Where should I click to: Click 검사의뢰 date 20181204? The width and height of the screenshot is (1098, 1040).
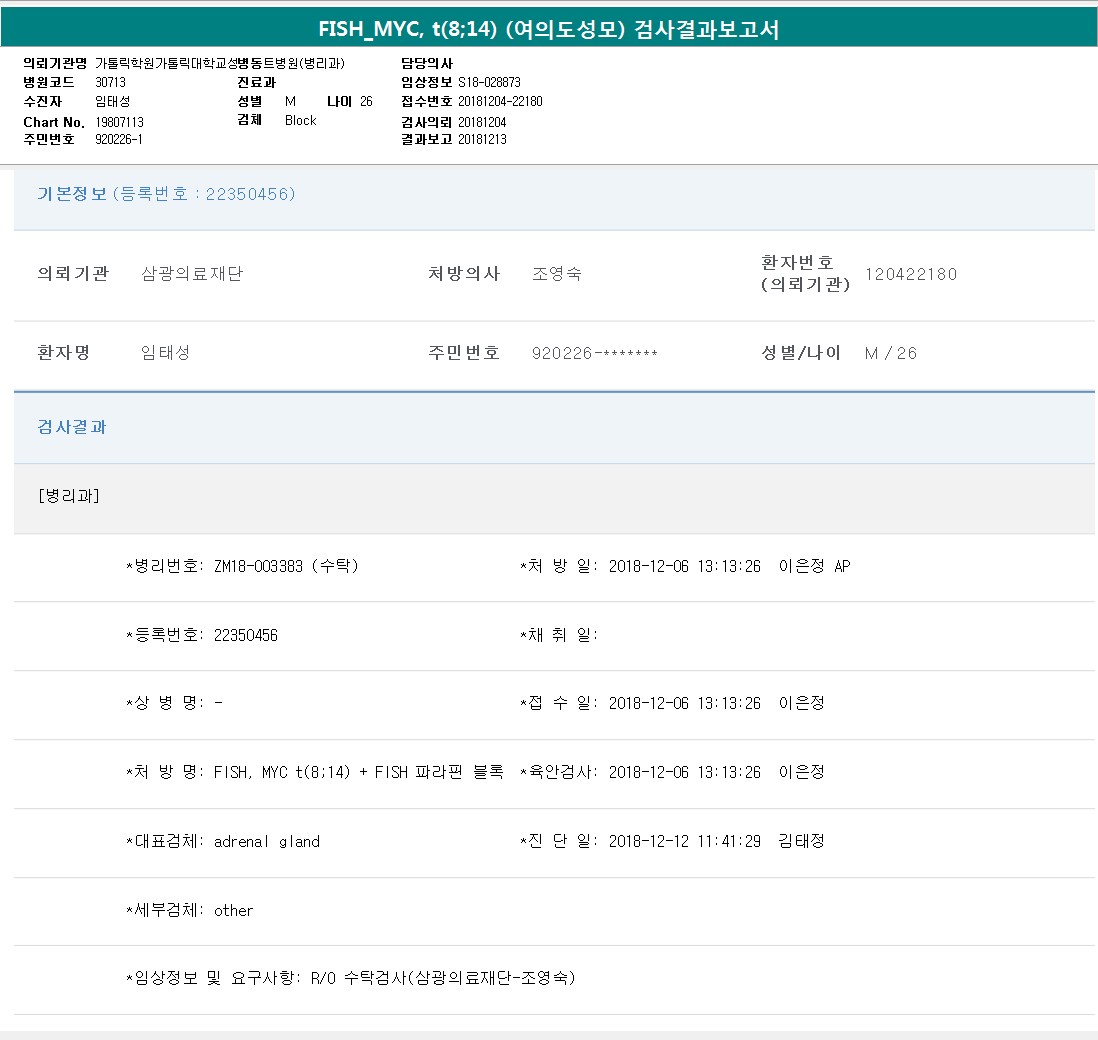(x=482, y=123)
